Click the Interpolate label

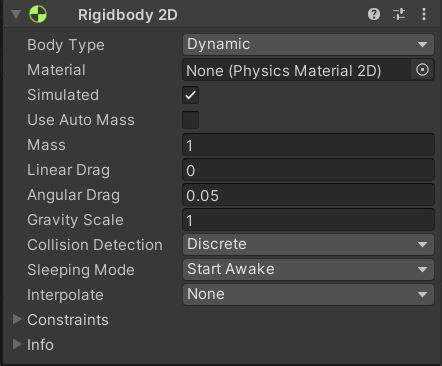[65, 295]
